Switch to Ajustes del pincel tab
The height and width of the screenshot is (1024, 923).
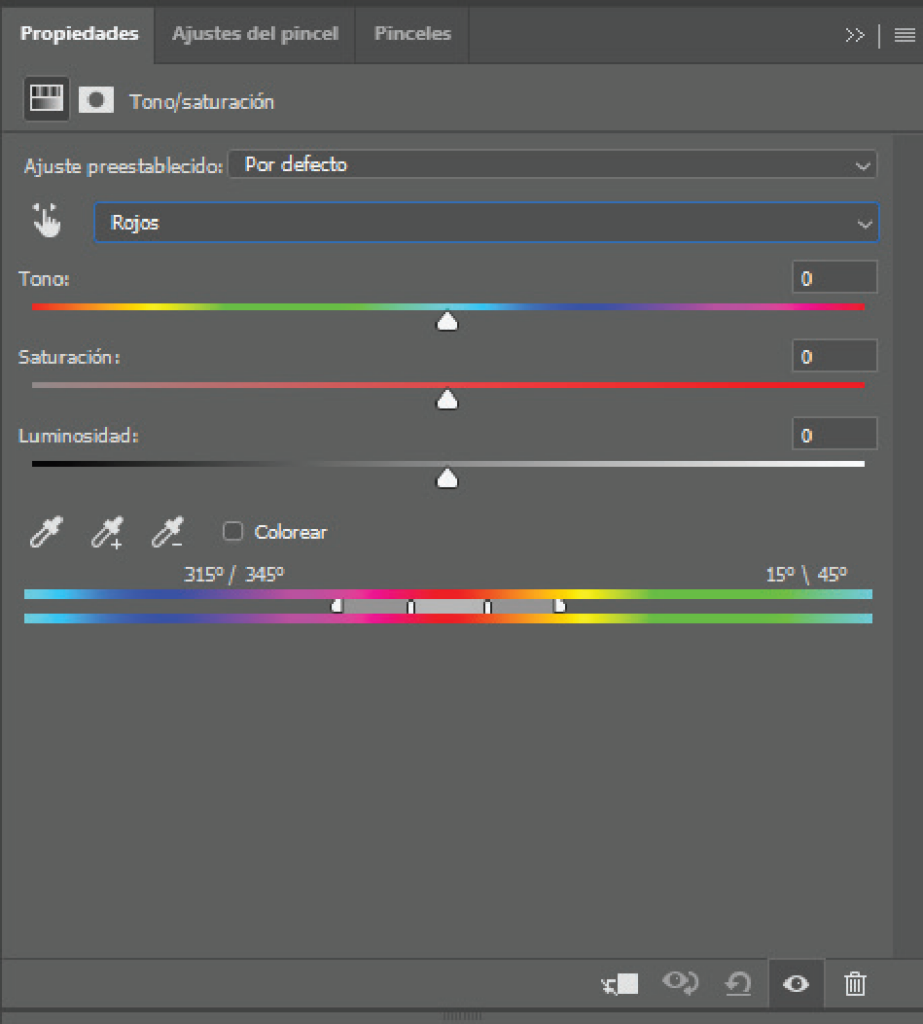tap(255, 33)
